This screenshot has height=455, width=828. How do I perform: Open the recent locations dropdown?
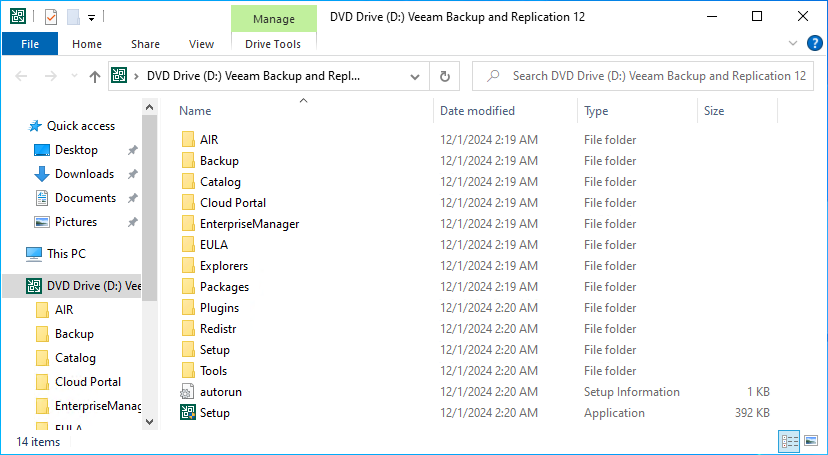point(74,77)
